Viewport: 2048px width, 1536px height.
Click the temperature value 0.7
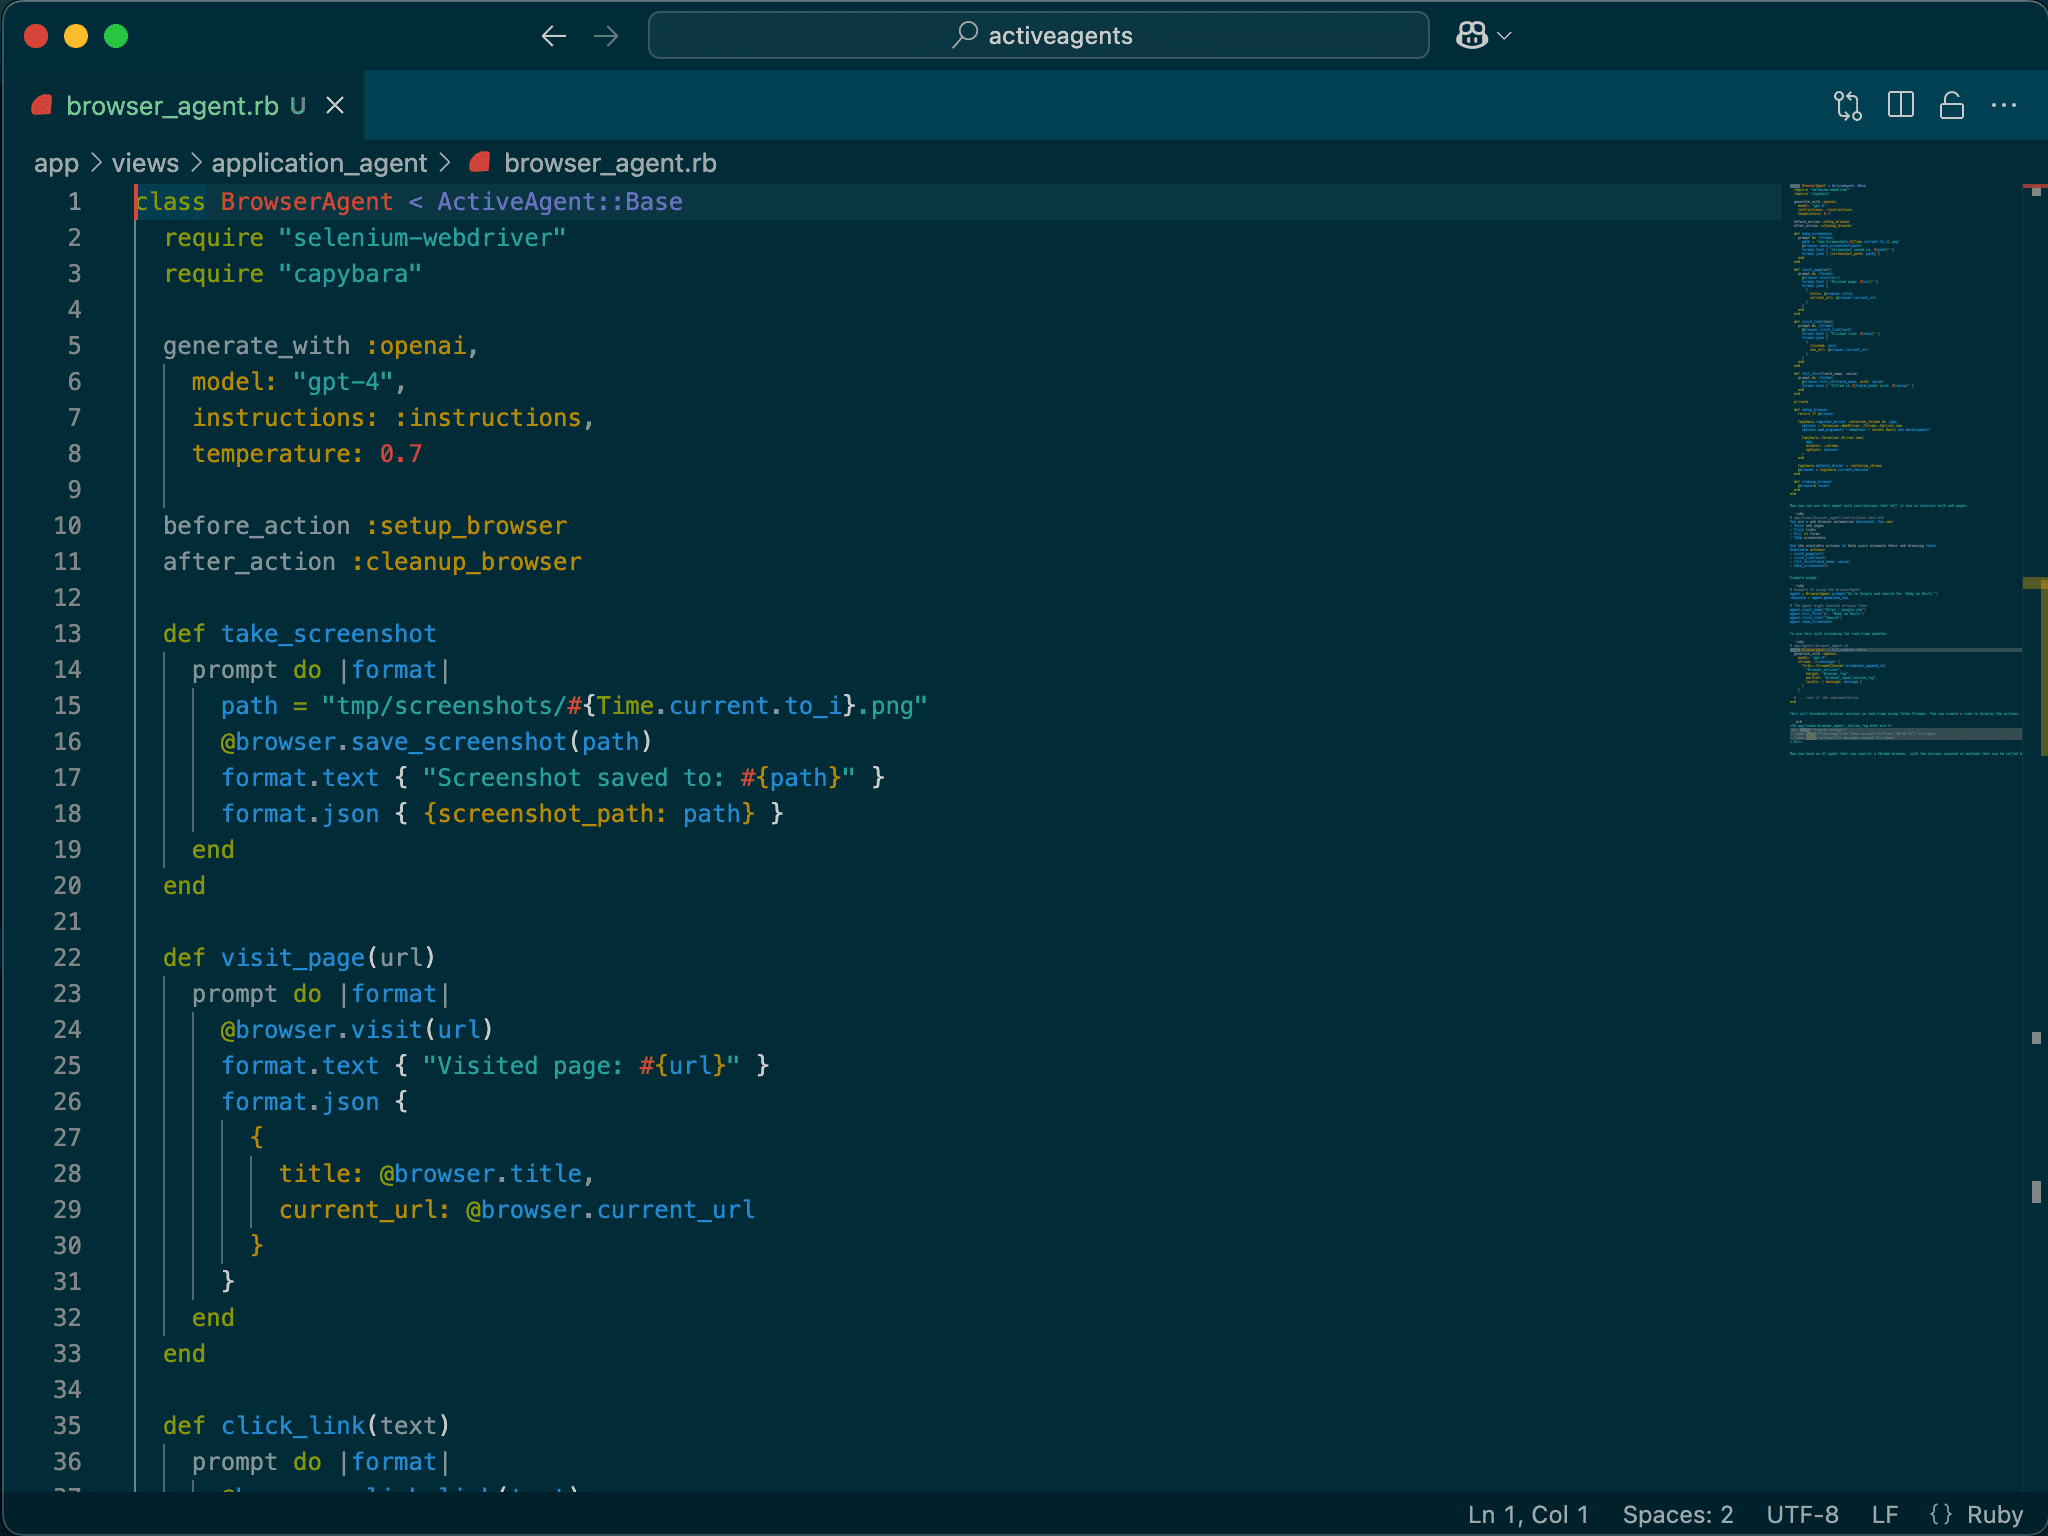(400, 454)
